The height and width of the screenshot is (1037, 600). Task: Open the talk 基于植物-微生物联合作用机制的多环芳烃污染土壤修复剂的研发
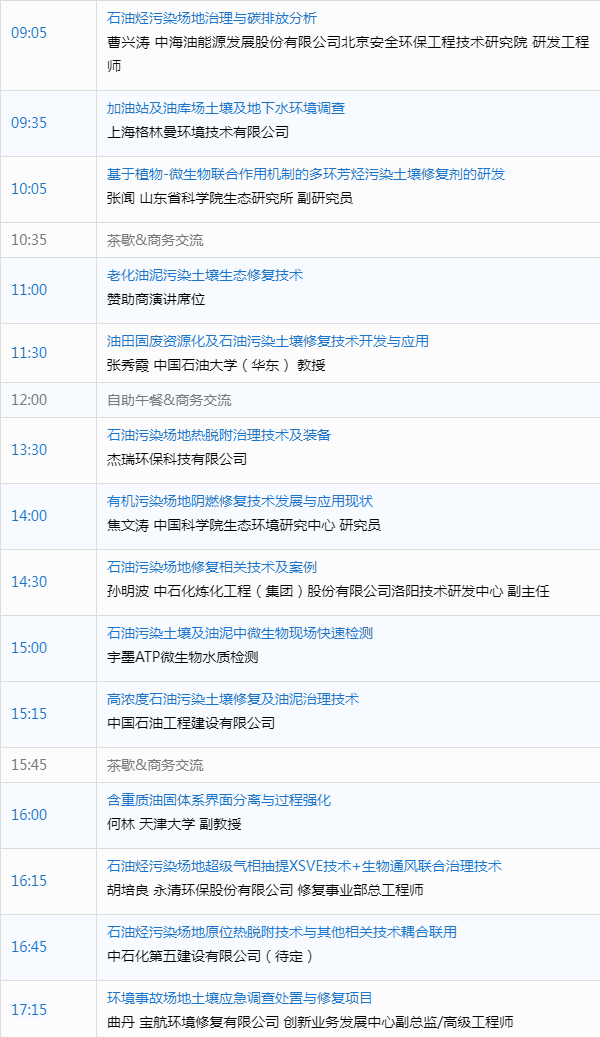pyautogui.click(x=306, y=174)
